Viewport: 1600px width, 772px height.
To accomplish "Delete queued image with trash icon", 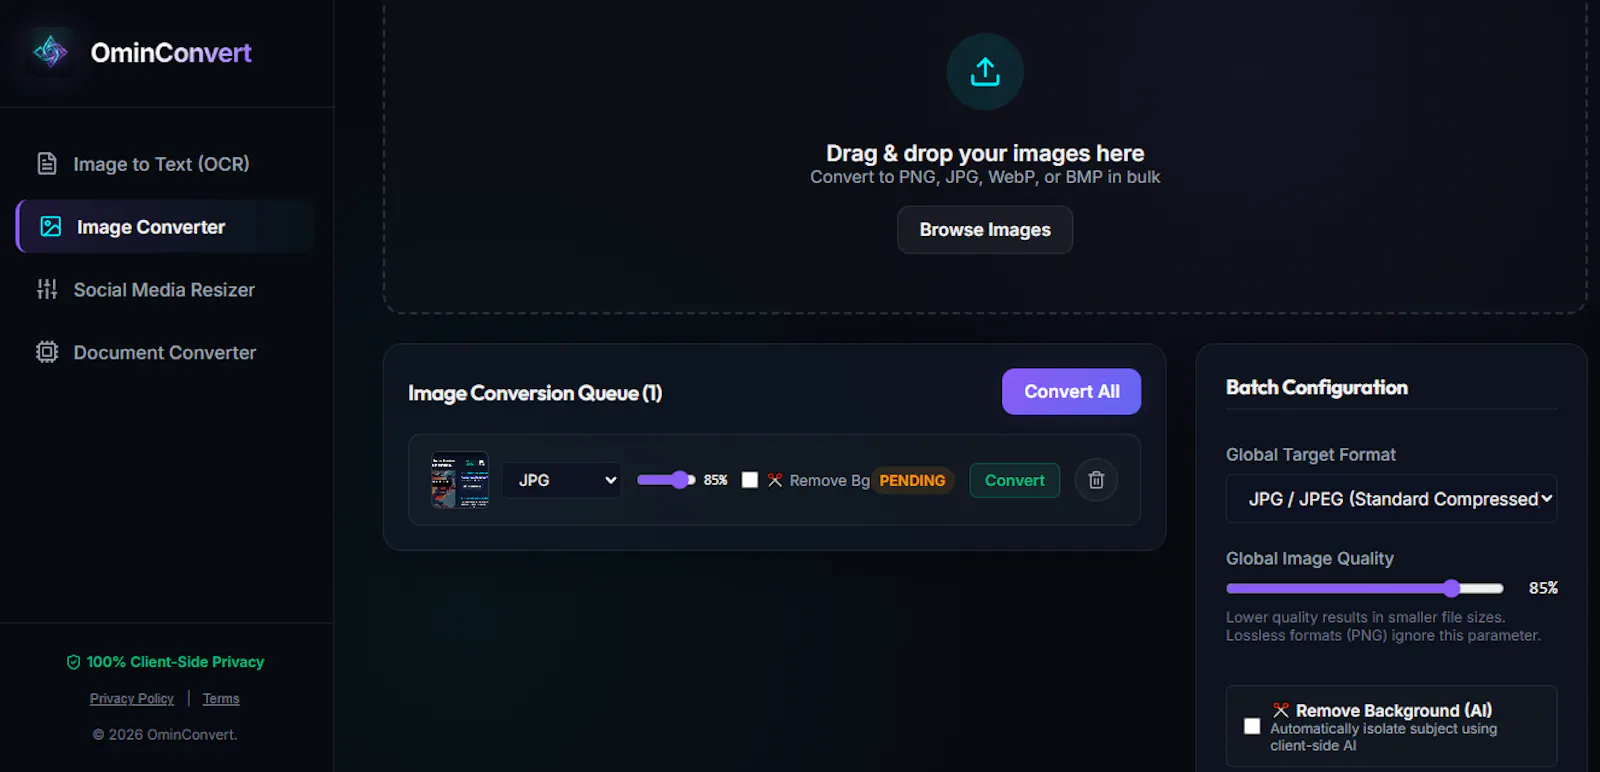I will [x=1096, y=480].
